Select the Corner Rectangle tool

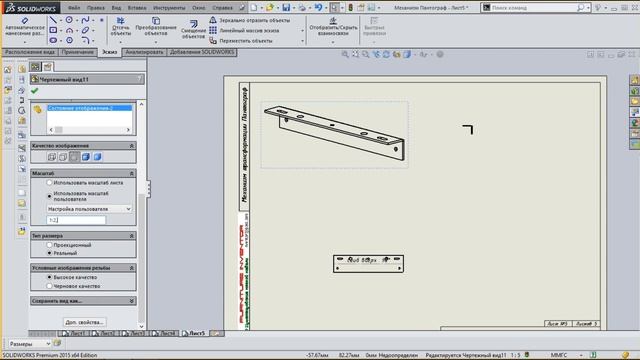pos(53,30)
